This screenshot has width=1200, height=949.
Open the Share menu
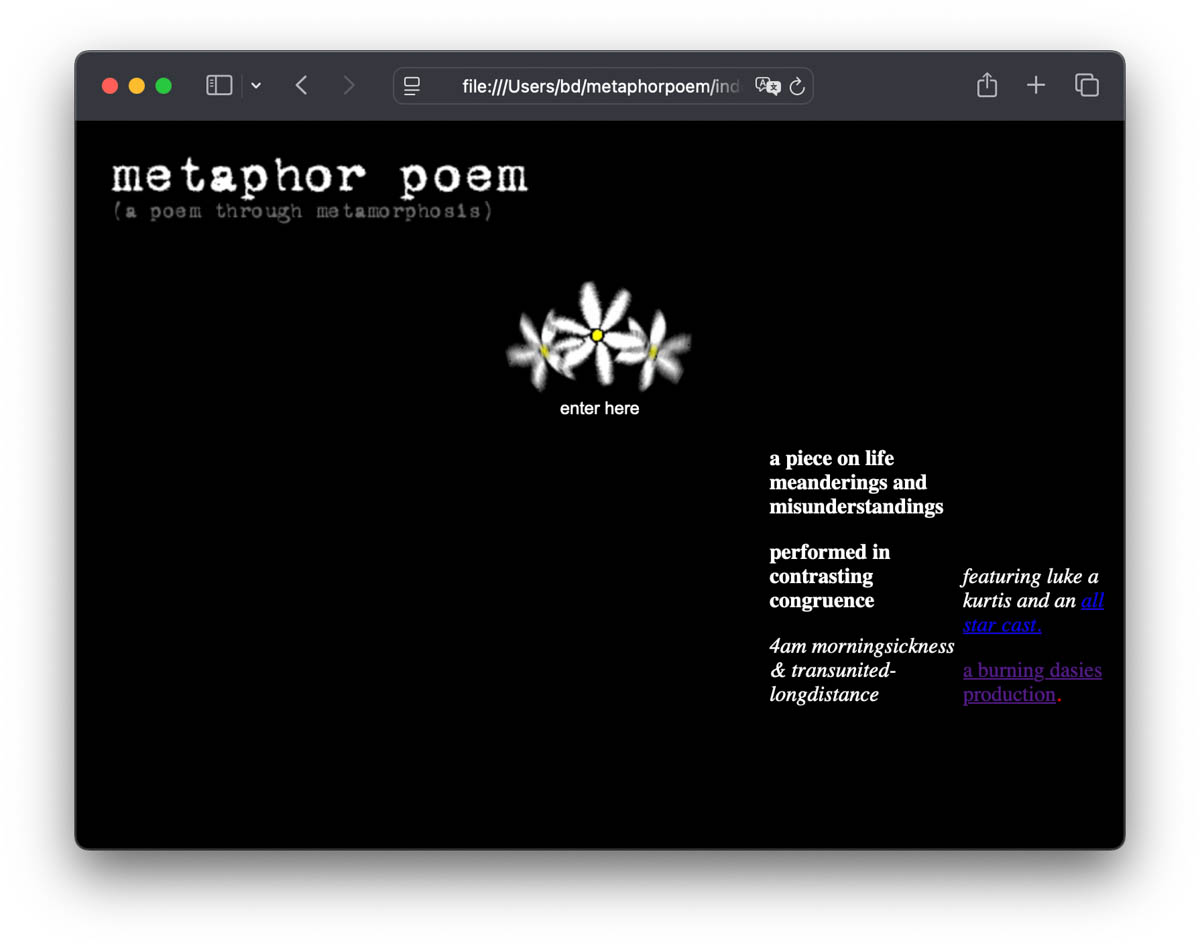tap(986, 86)
